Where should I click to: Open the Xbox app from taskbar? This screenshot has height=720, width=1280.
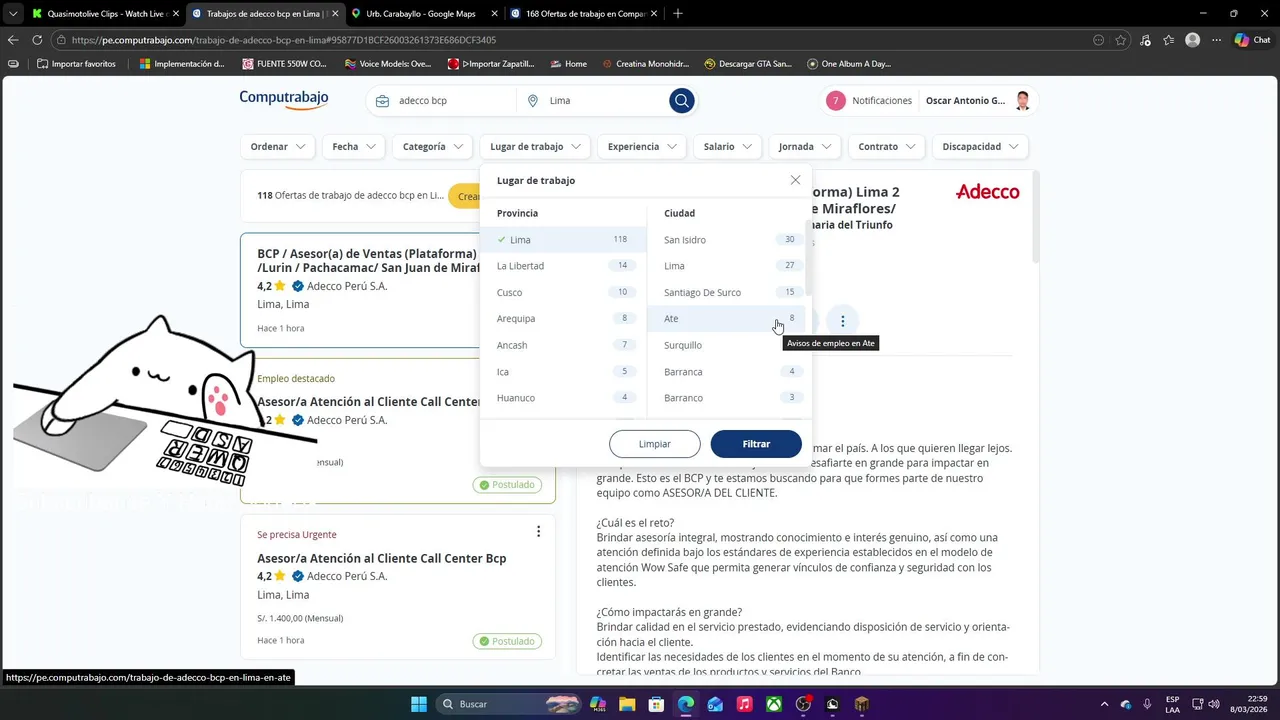[774, 704]
